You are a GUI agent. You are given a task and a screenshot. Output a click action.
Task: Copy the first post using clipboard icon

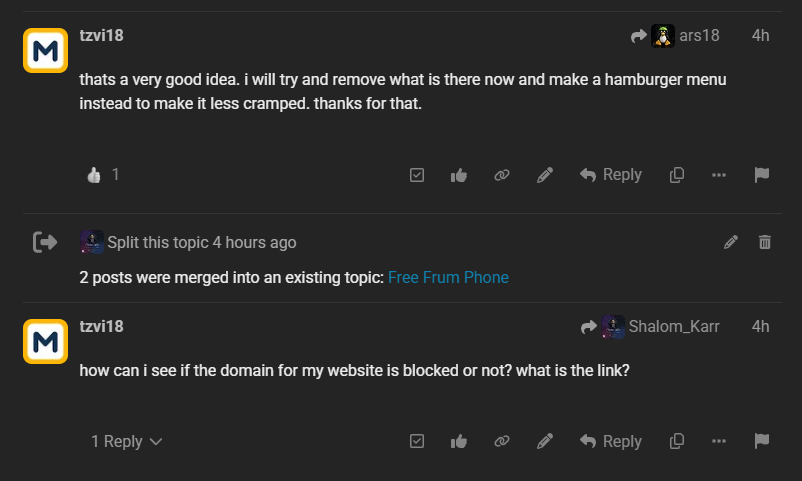677,175
